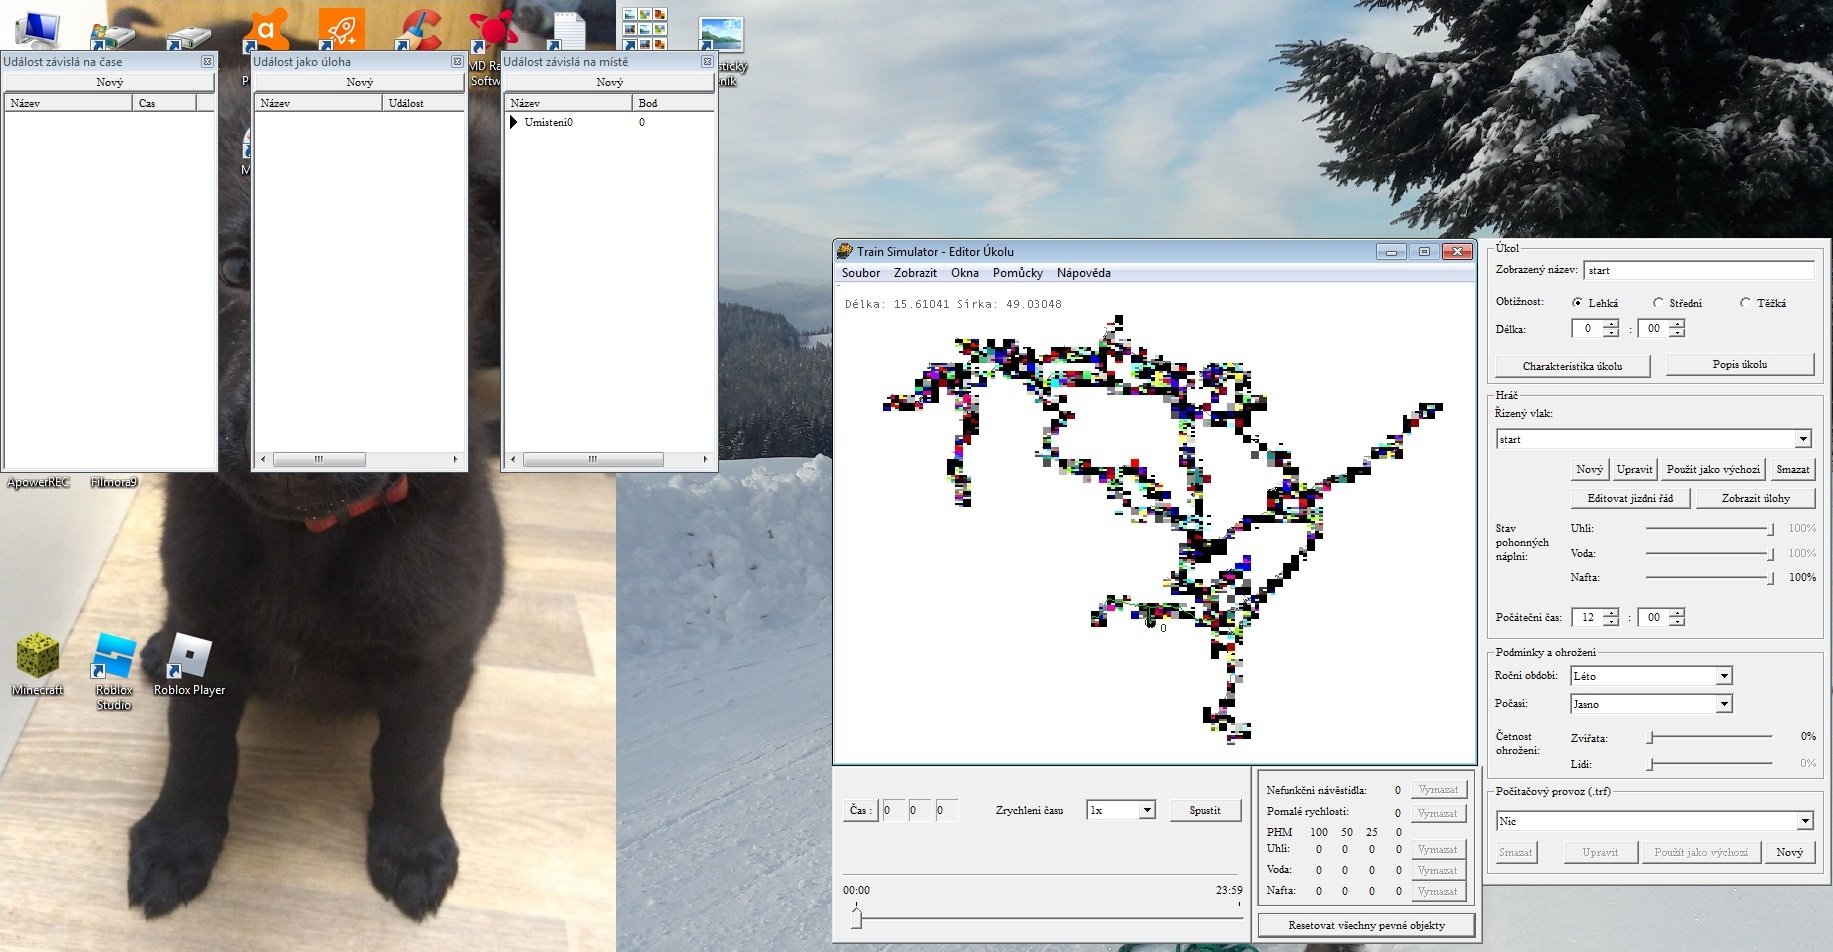
Task: Click the Editovat jízdní řád button
Action: point(1629,498)
